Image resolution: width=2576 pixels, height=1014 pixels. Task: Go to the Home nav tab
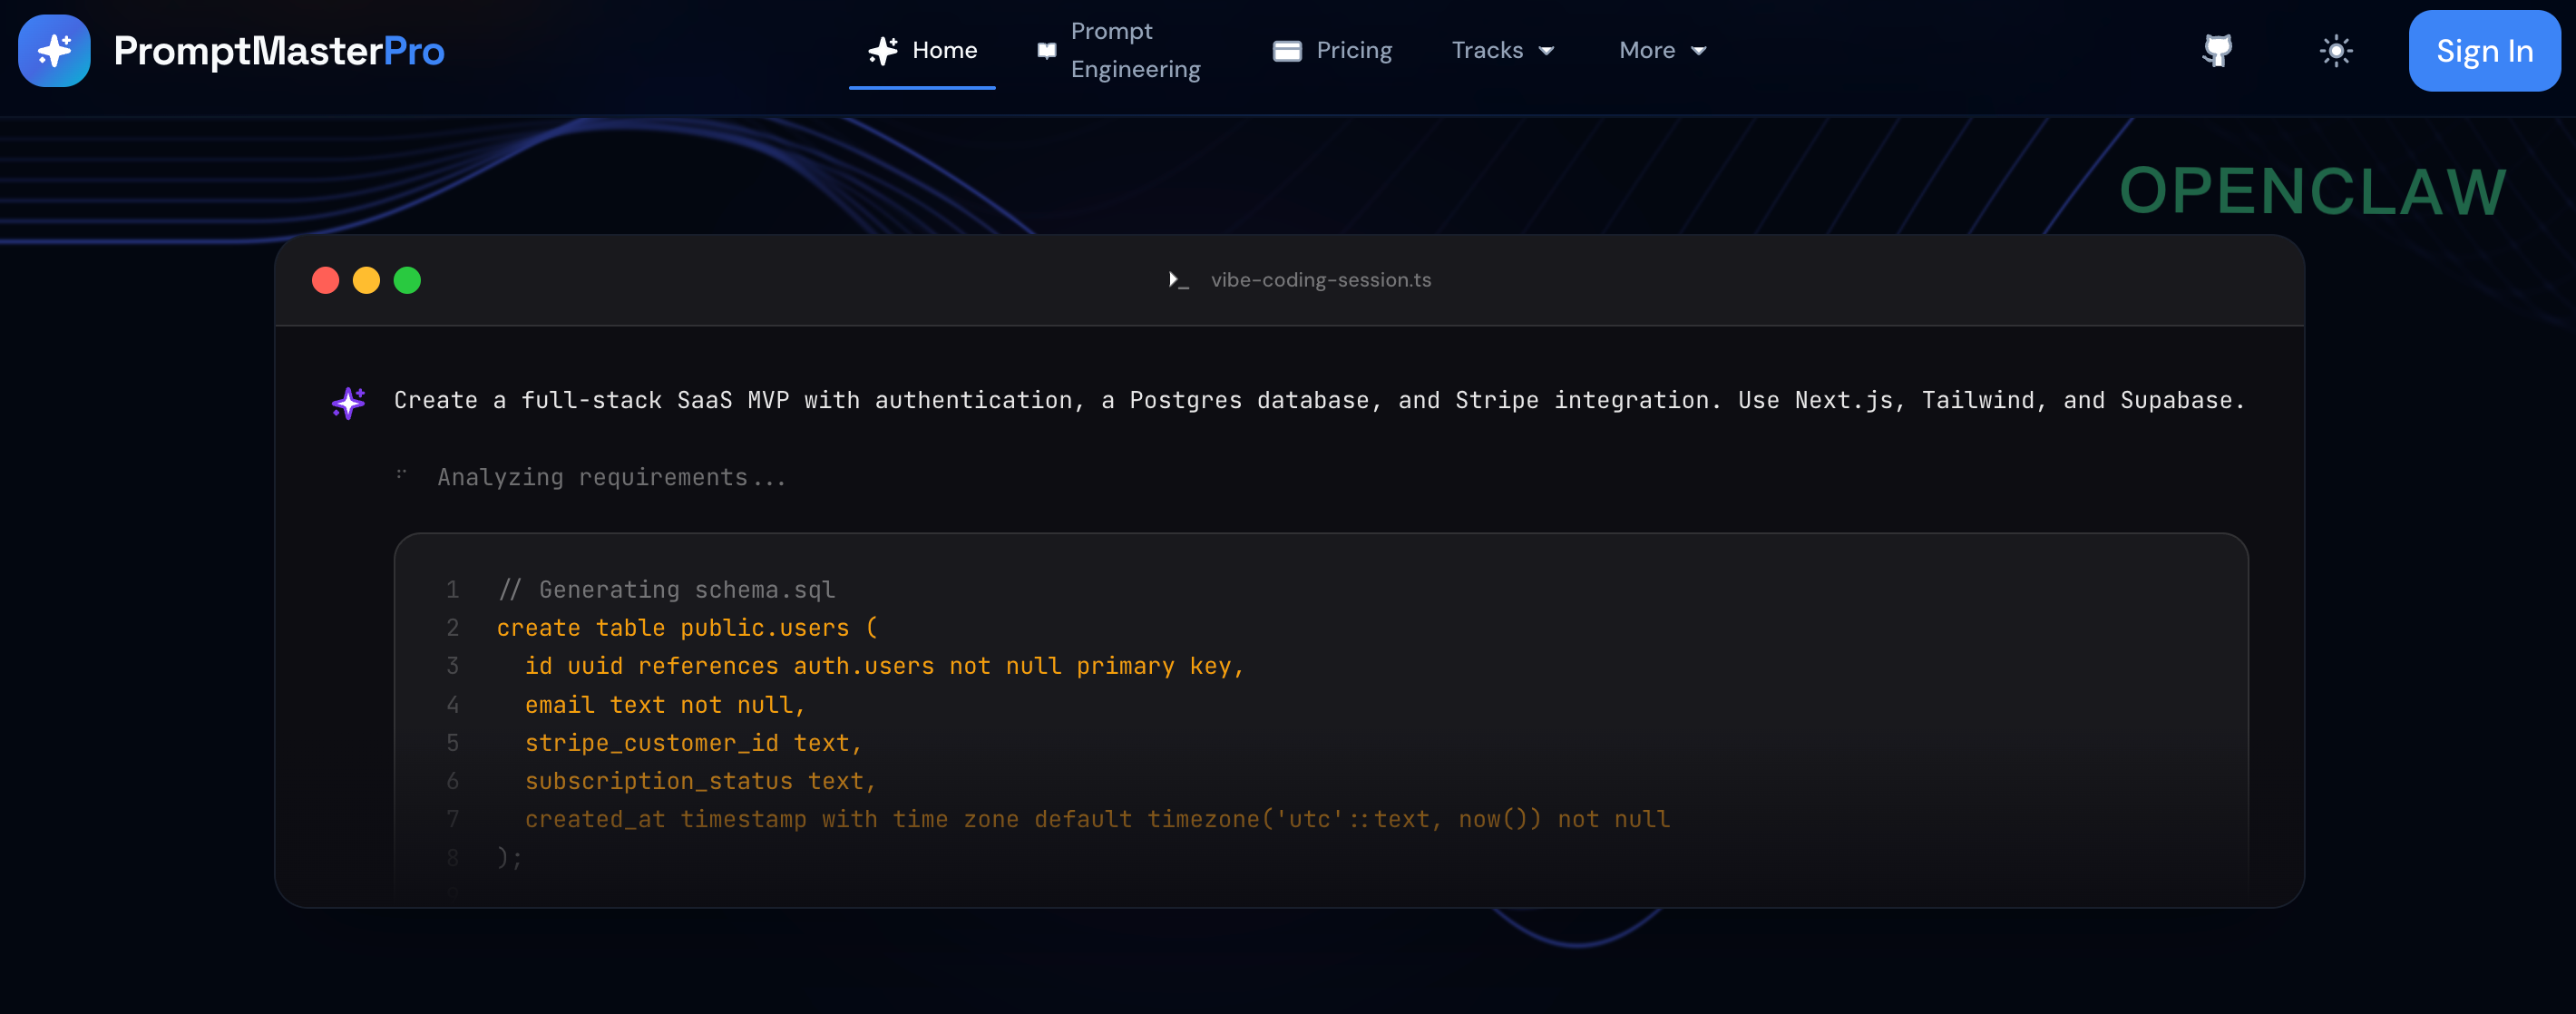pos(943,51)
